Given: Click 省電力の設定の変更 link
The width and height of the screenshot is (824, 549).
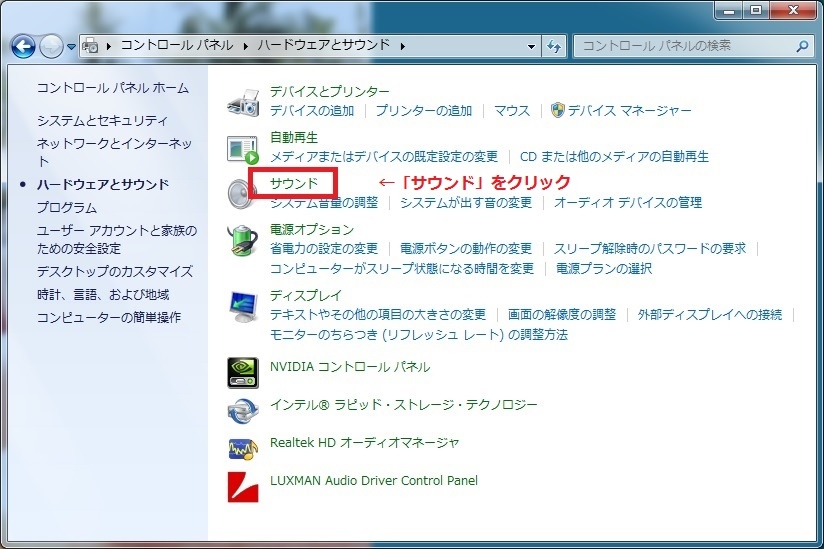Looking at the screenshot, I should point(324,248).
